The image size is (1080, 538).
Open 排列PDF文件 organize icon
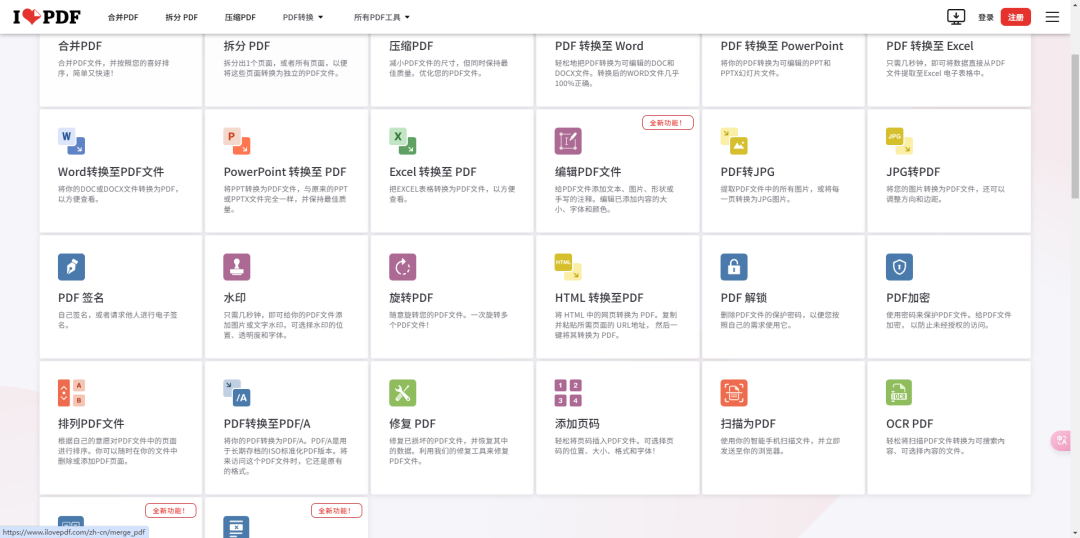tap(71, 393)
